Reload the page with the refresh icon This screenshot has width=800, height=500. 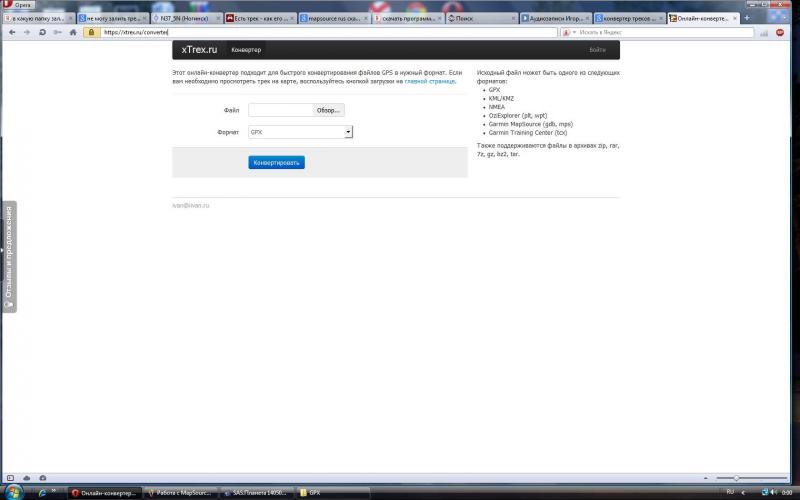(42, 32)
